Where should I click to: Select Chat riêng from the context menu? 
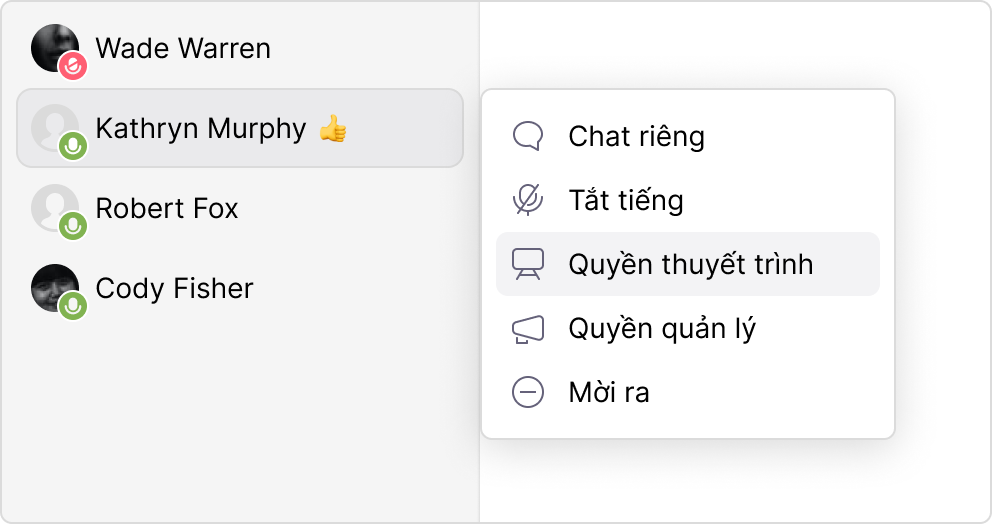pyautogui.click(x=636, y=136)
